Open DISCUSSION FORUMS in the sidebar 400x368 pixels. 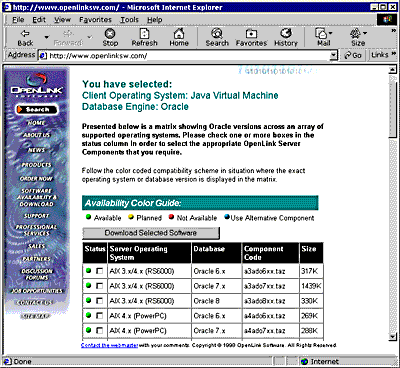pyautogui.click(x=37, y=274)
